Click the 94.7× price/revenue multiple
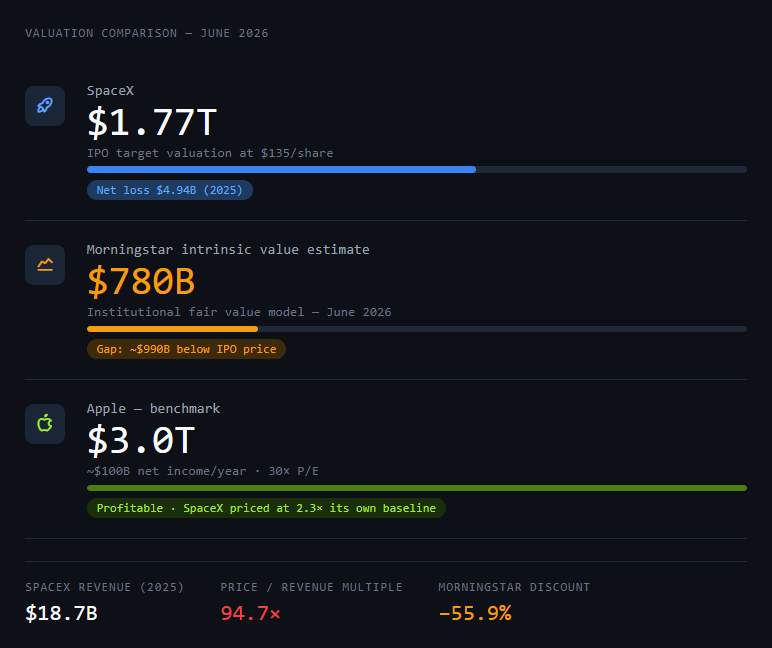Viewport: 772px width, 648px height. point(250,614)
